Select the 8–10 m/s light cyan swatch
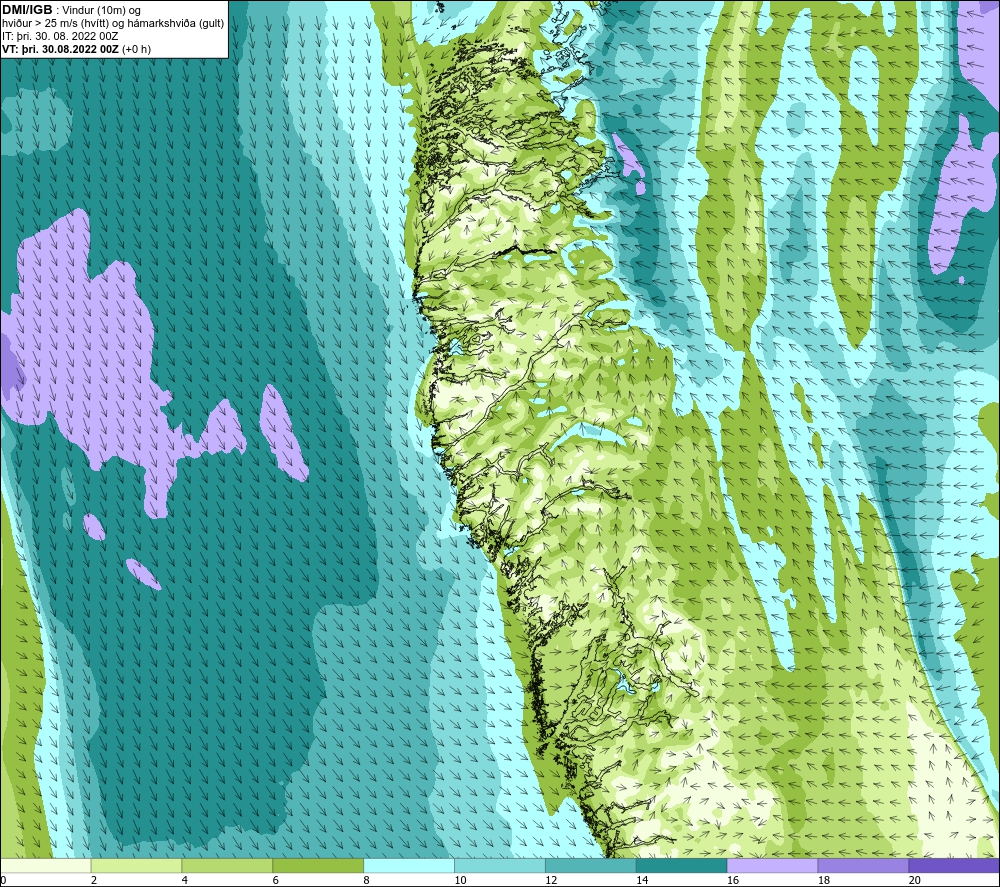The width and height of the screenshot is (1000, 887). click(x=409, y=865)
